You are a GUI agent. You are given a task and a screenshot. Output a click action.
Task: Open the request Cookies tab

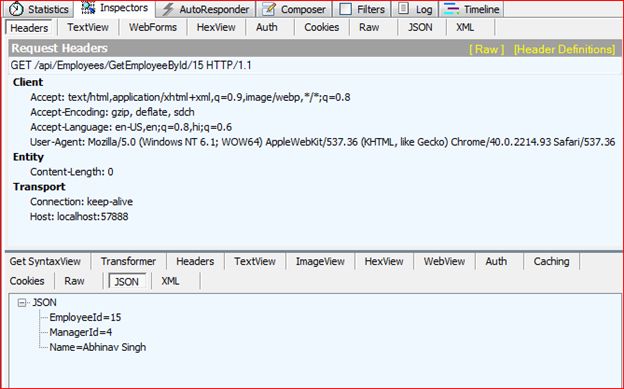322,27
